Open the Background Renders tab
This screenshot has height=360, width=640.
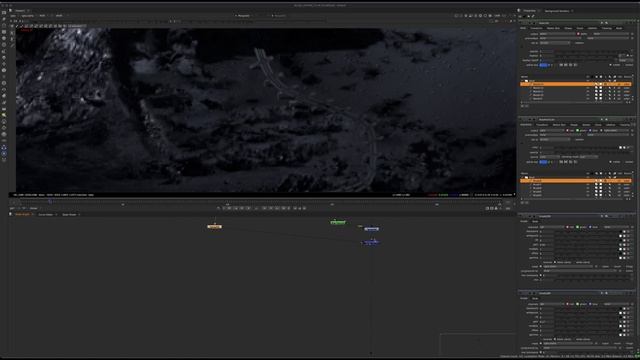(x=557, y=11)
